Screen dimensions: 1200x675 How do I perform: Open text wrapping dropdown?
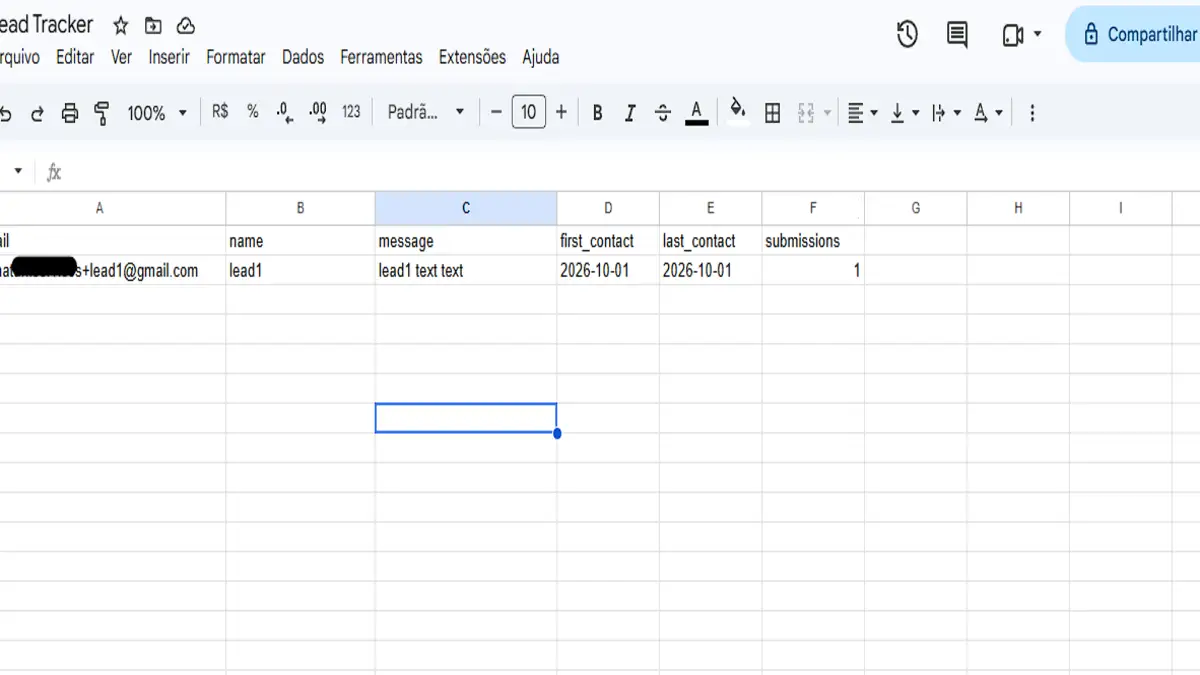point(946,113)
